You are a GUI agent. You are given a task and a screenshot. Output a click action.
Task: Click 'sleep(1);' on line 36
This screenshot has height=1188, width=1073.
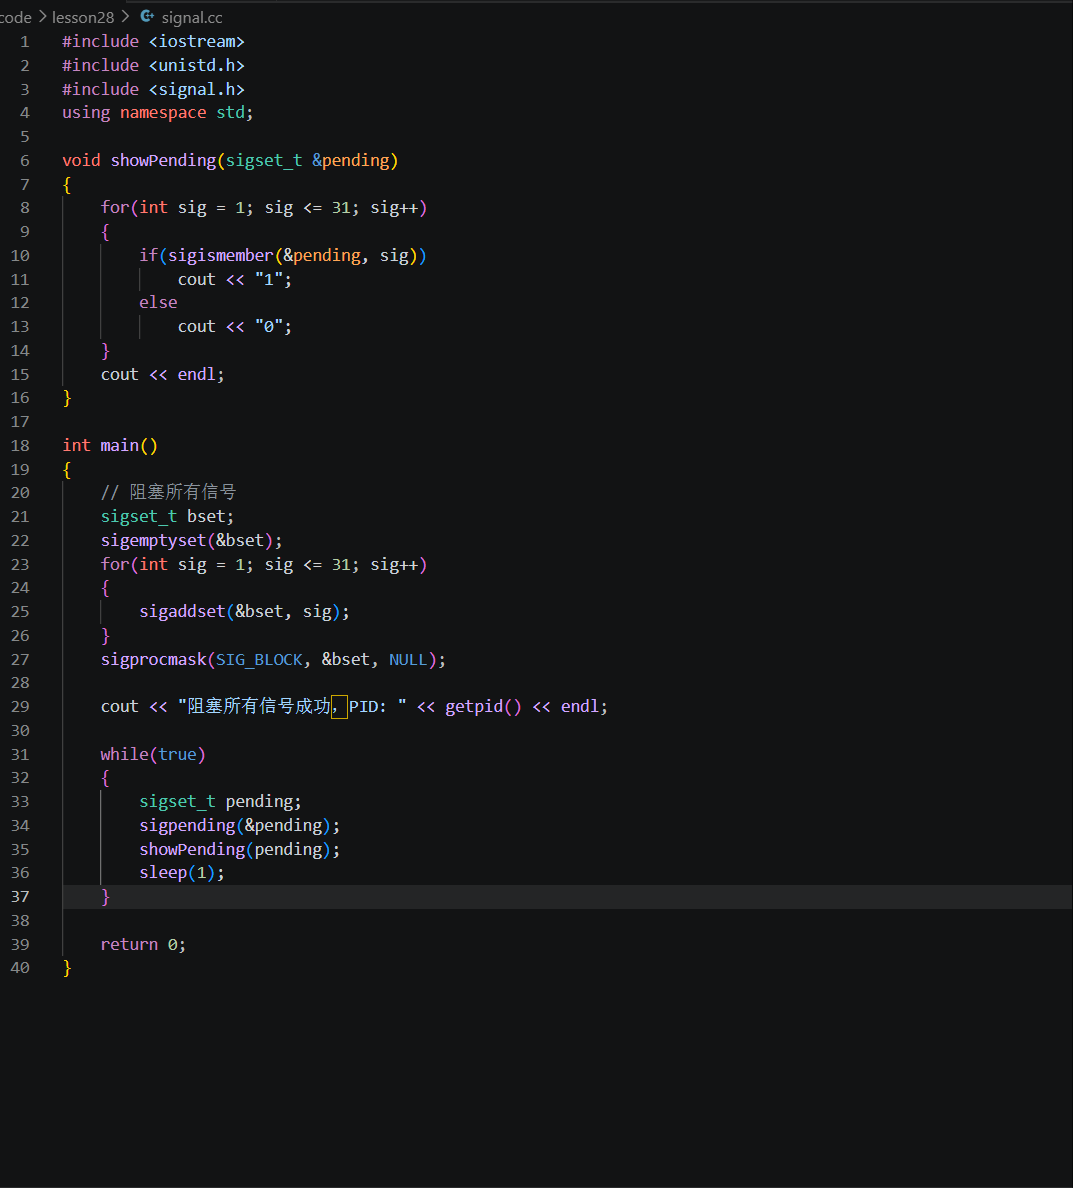[182, 873]
